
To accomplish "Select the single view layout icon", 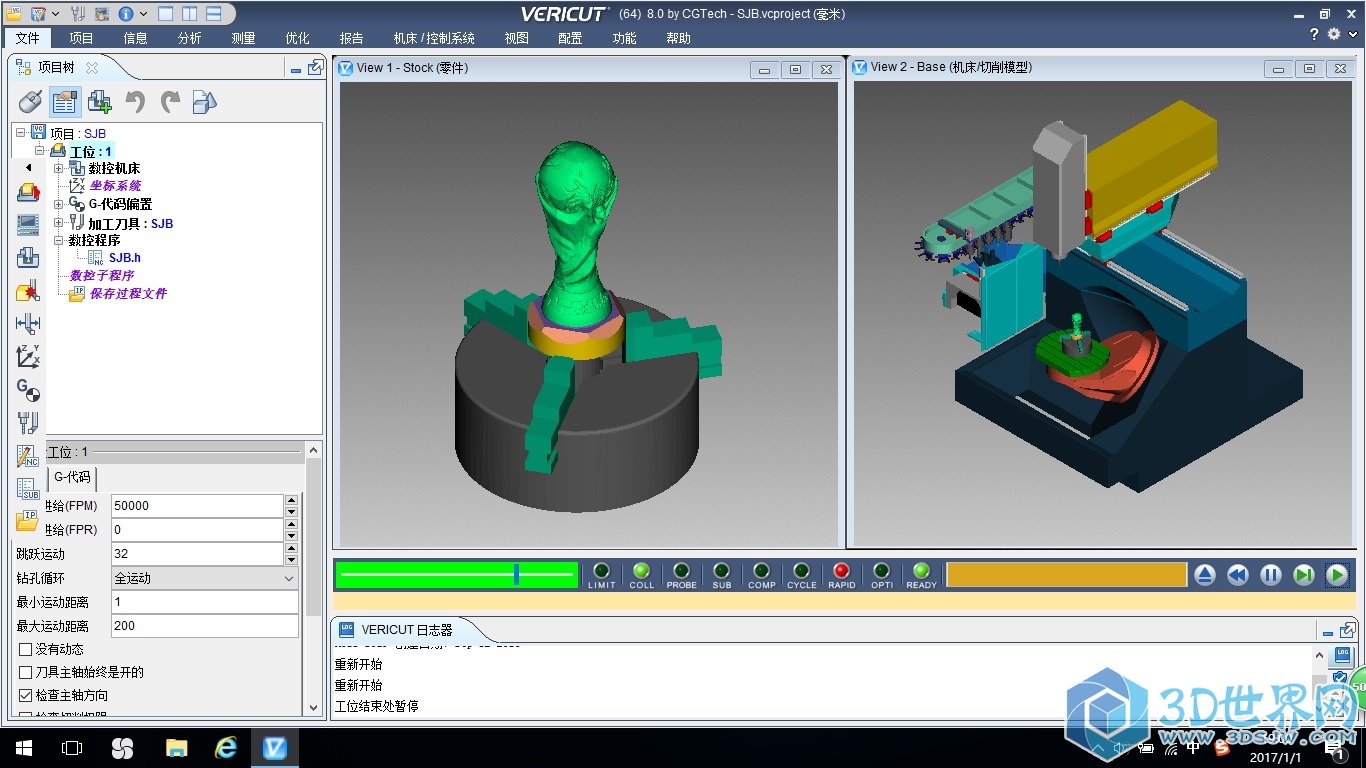I will pos(166,14).
